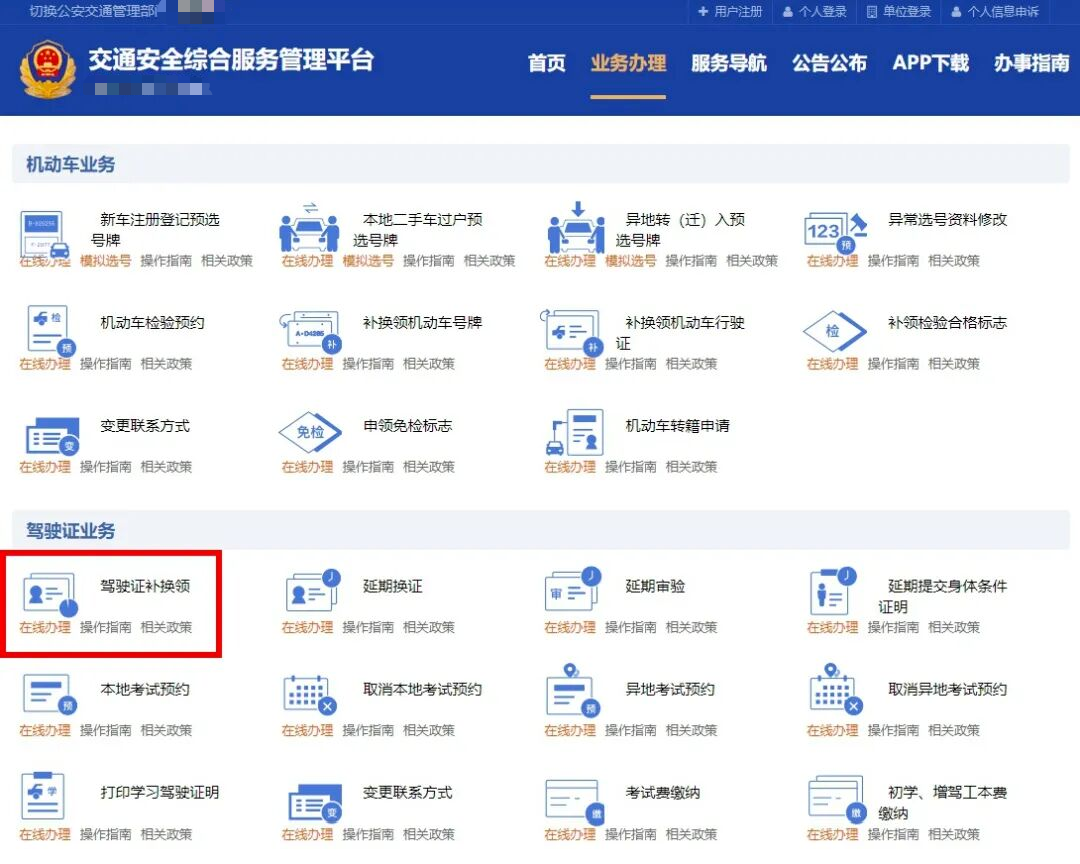The image size is (1080, 864).
Task: Click the 驾驶证补换领 title text
Action: (x=145, y=586)
